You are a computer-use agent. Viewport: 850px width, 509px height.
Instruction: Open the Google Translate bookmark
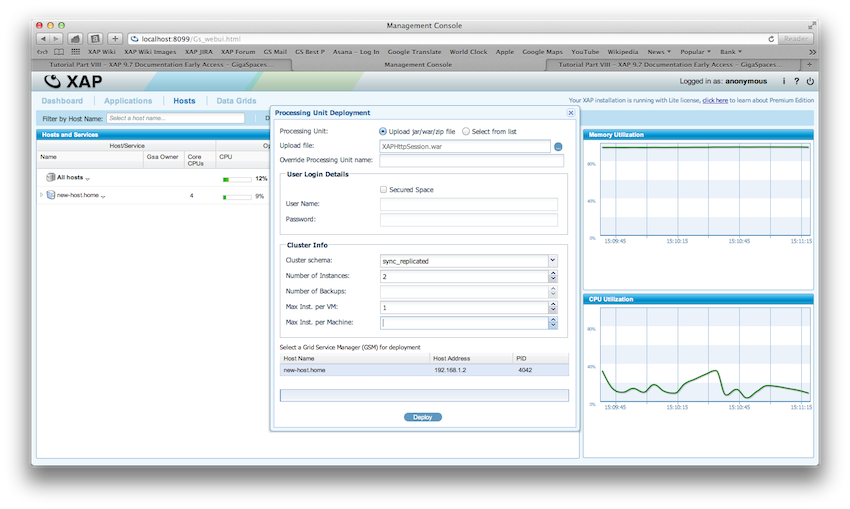point(414,52)
